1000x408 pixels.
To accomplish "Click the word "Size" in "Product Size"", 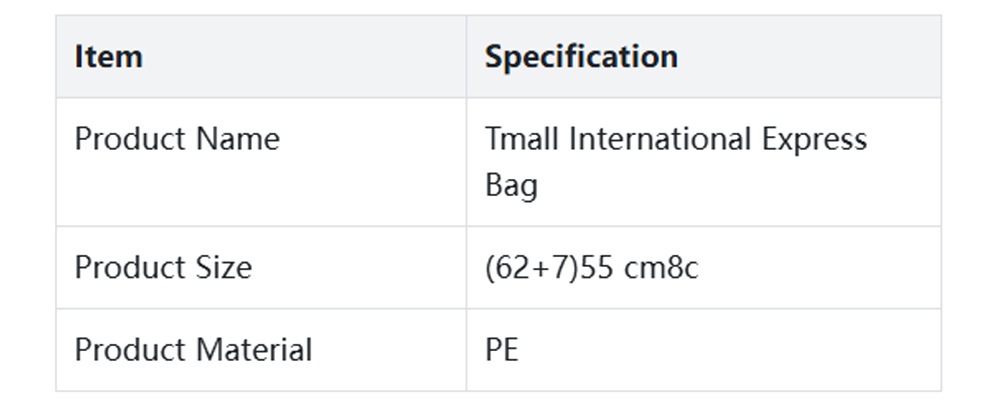I will pyautogui.click(x=223, y=268).
